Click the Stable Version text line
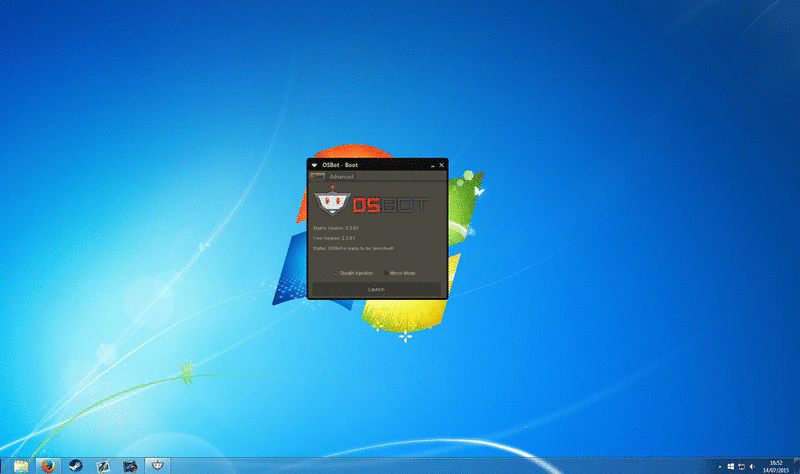 point(336,228)
